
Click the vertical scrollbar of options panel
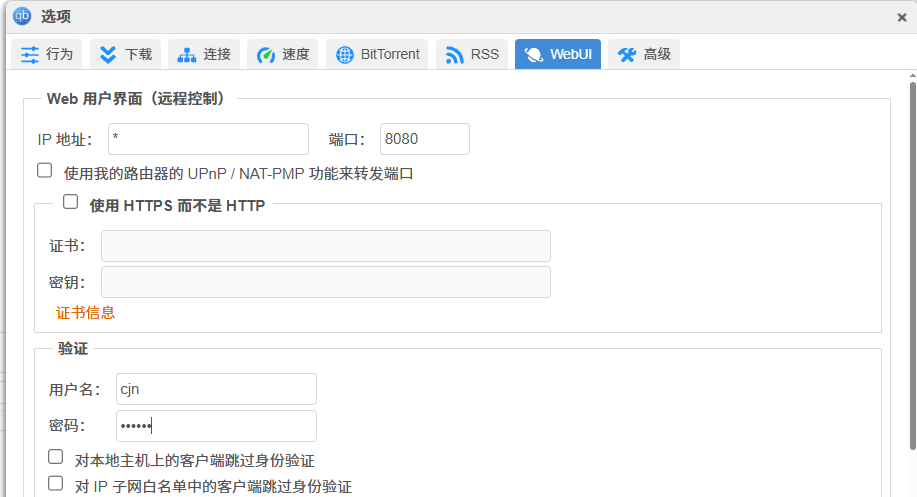tap(913, 266)
